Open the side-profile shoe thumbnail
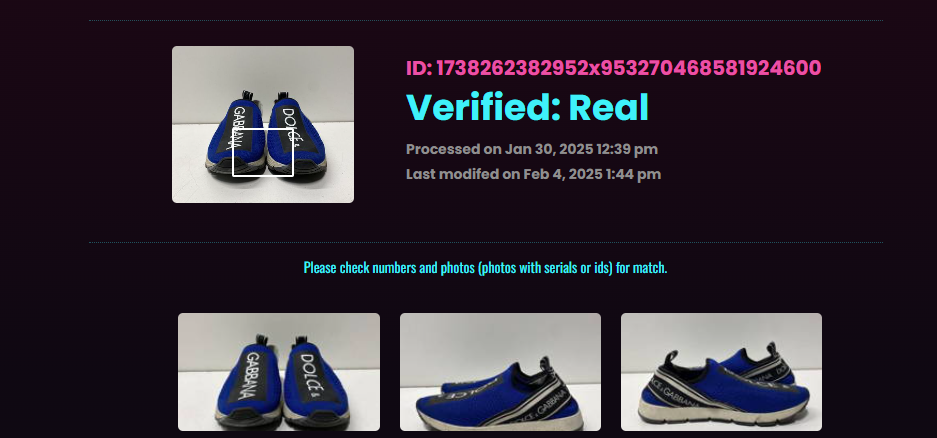 click(500, 372)
